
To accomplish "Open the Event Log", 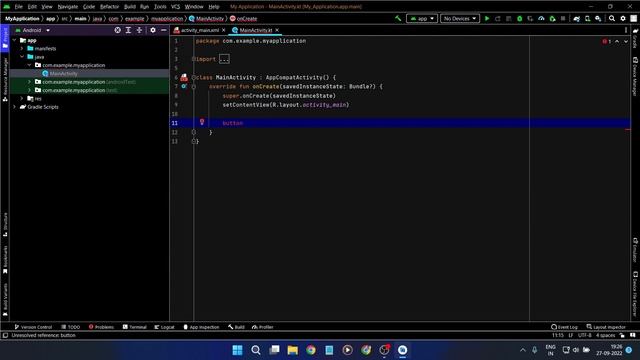I will (564, 327).
